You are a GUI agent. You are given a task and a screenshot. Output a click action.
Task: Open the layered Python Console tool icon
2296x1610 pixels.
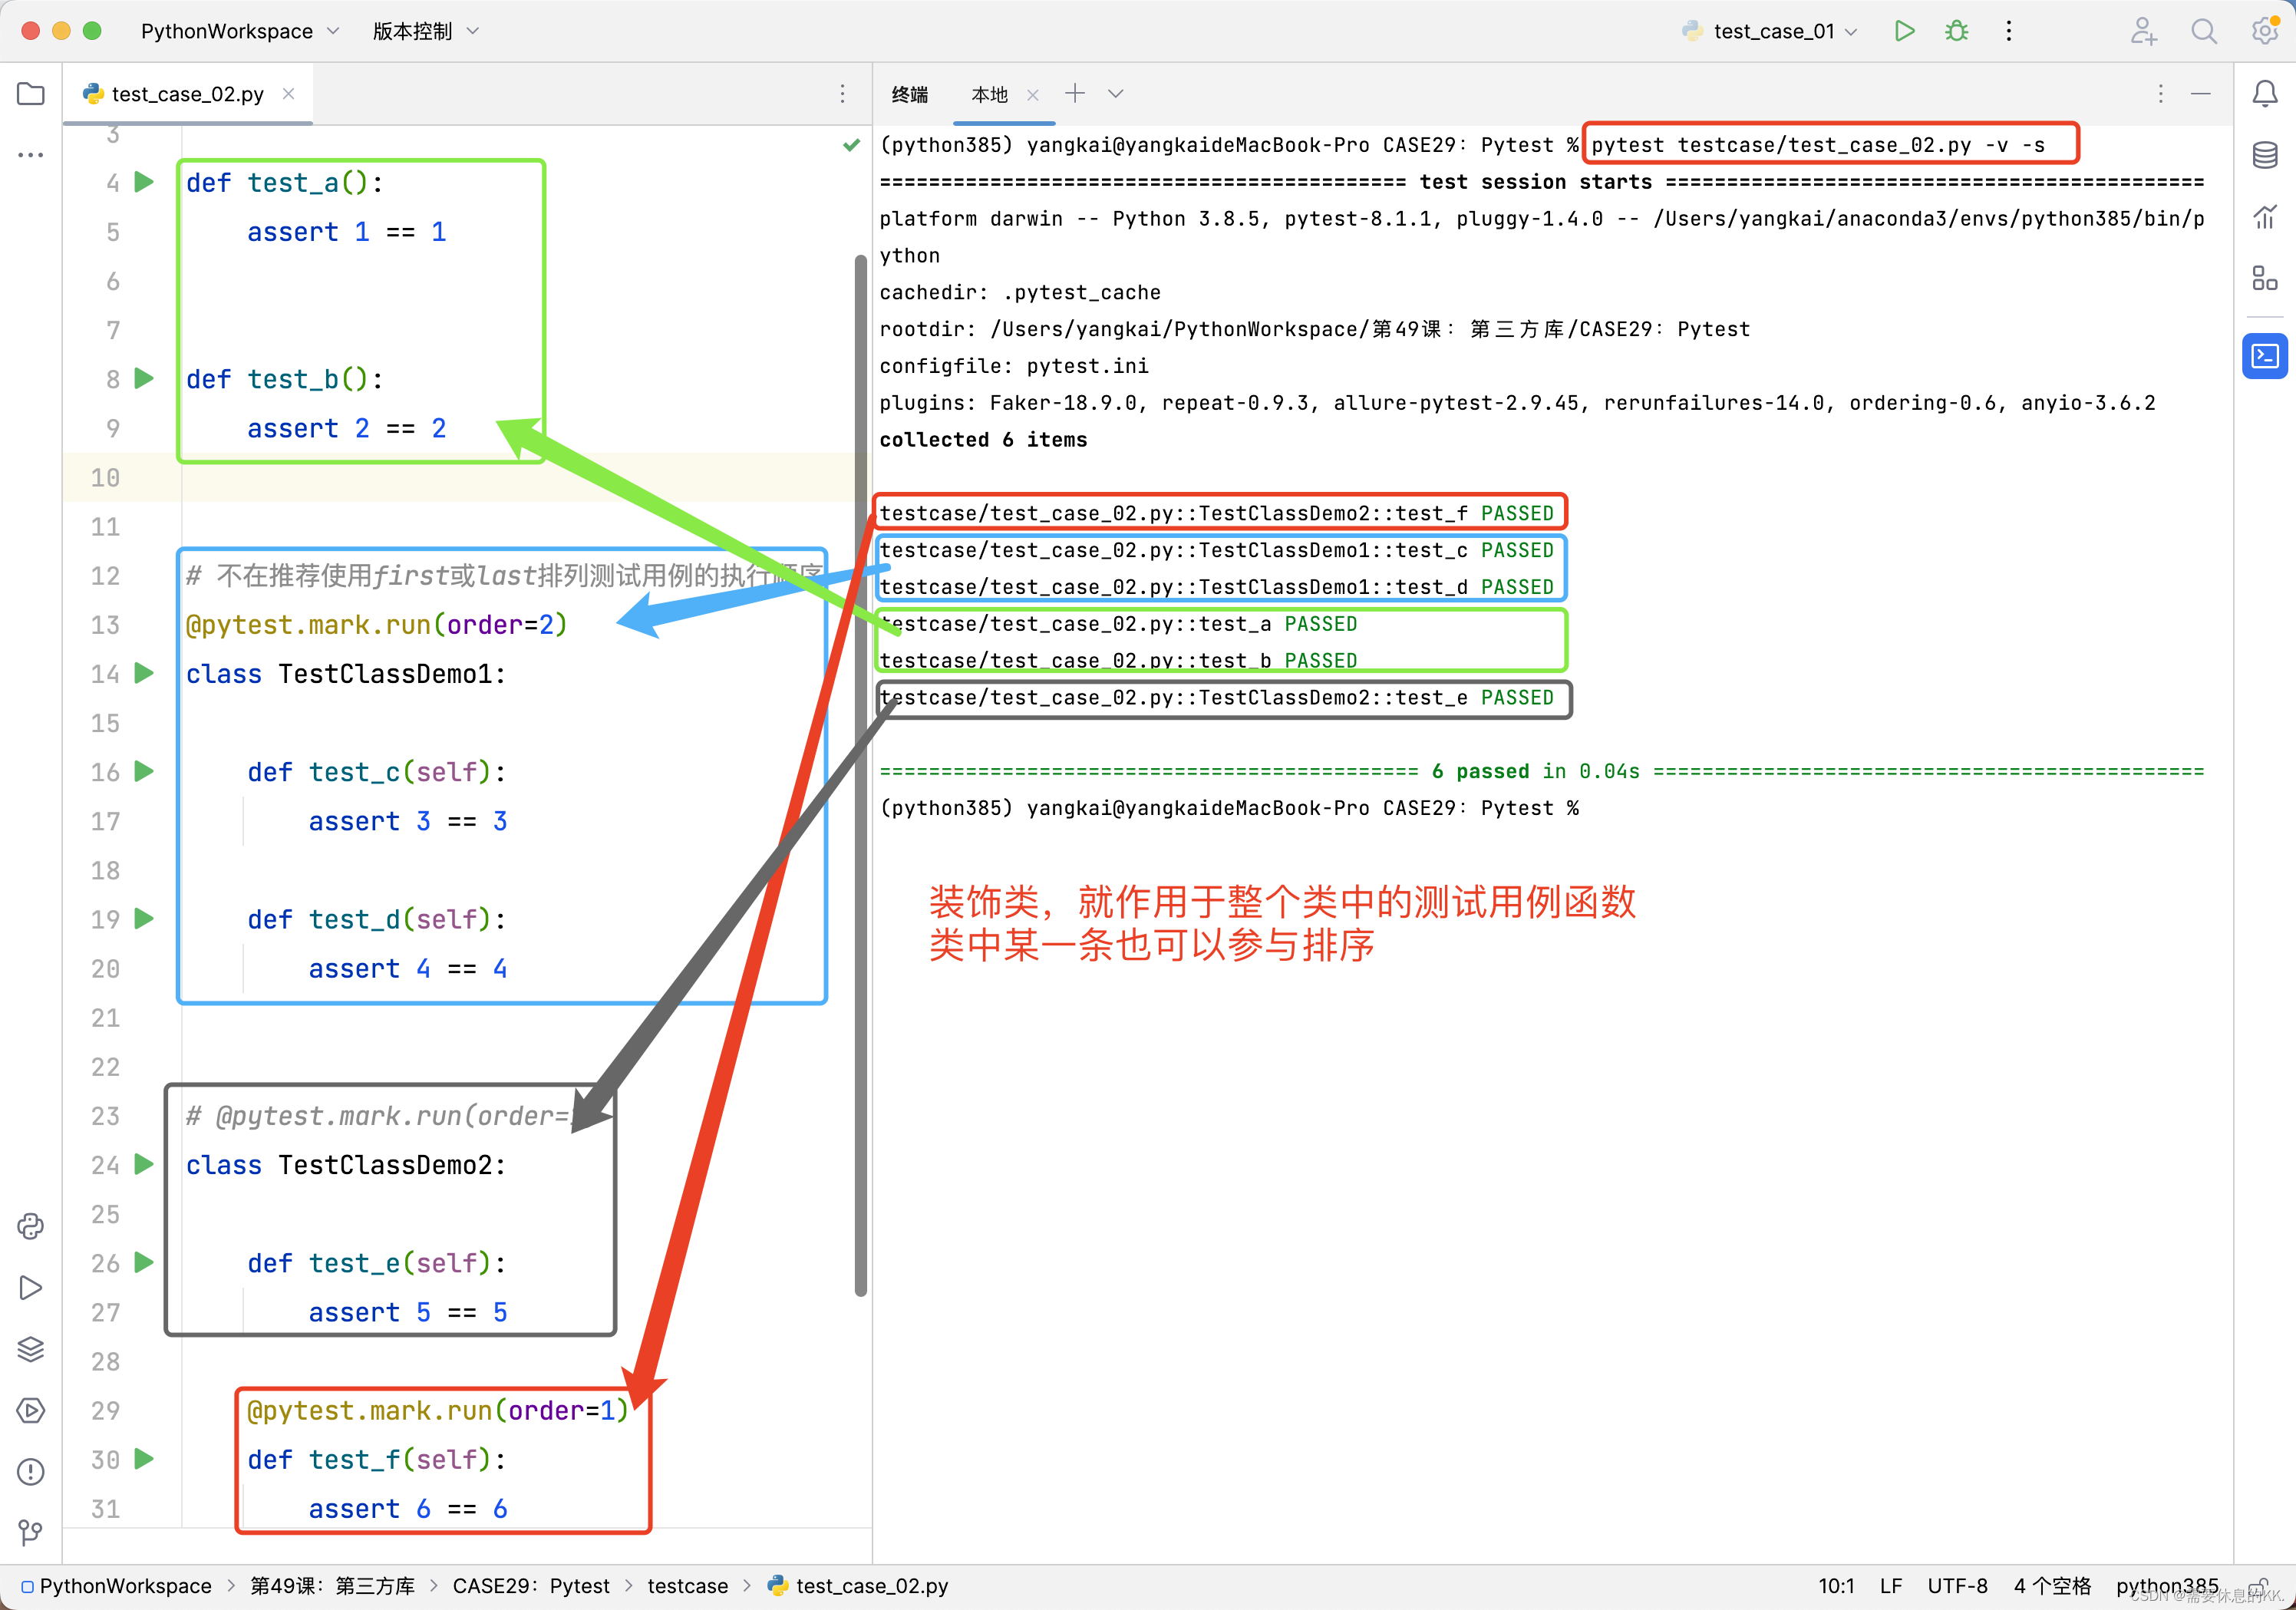click(x=31, y=1349)
